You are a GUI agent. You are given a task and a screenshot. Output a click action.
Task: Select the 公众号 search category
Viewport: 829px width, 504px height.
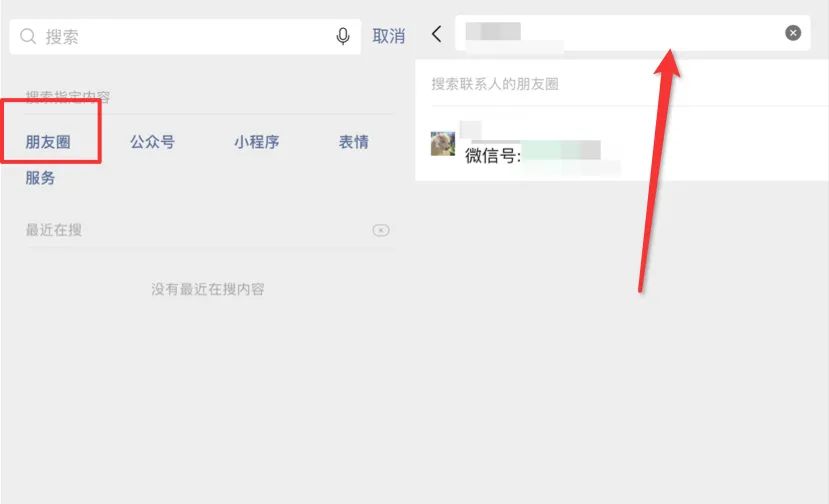click(x=152, y=142)
